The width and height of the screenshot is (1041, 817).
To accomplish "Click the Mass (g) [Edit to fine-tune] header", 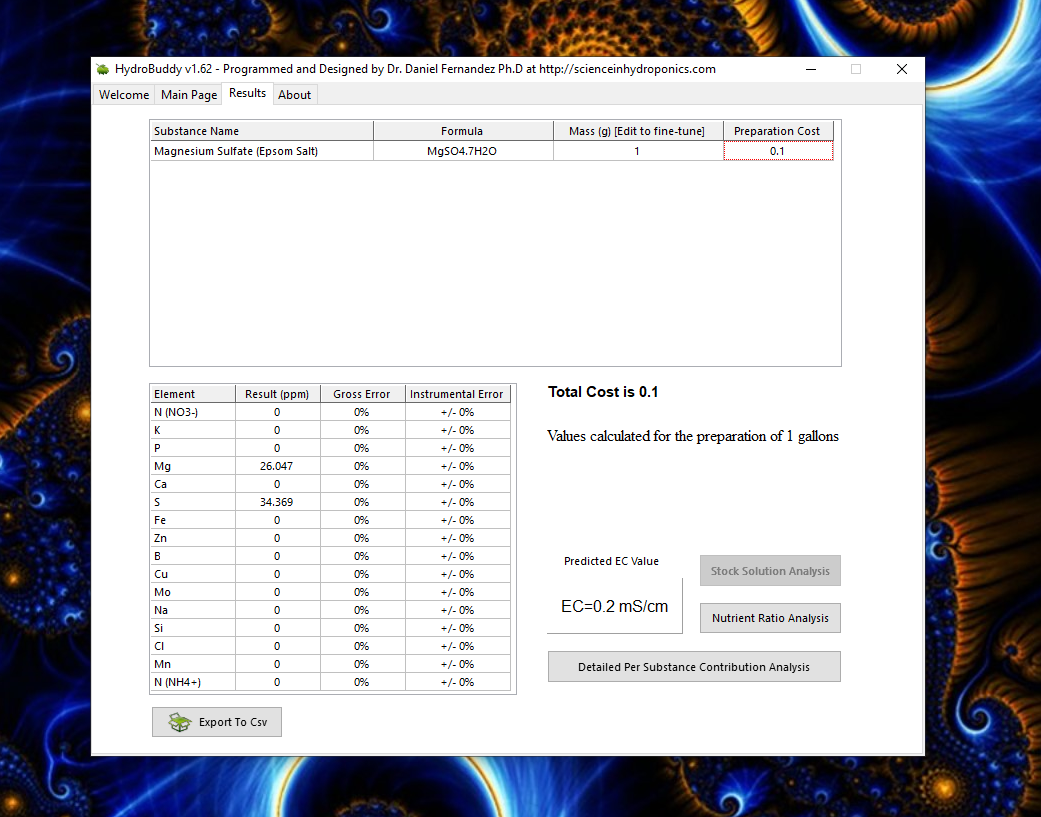I will tap(637, 131).
